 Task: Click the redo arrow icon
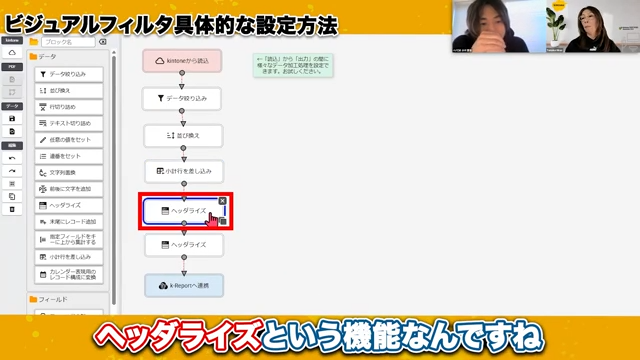12,171
